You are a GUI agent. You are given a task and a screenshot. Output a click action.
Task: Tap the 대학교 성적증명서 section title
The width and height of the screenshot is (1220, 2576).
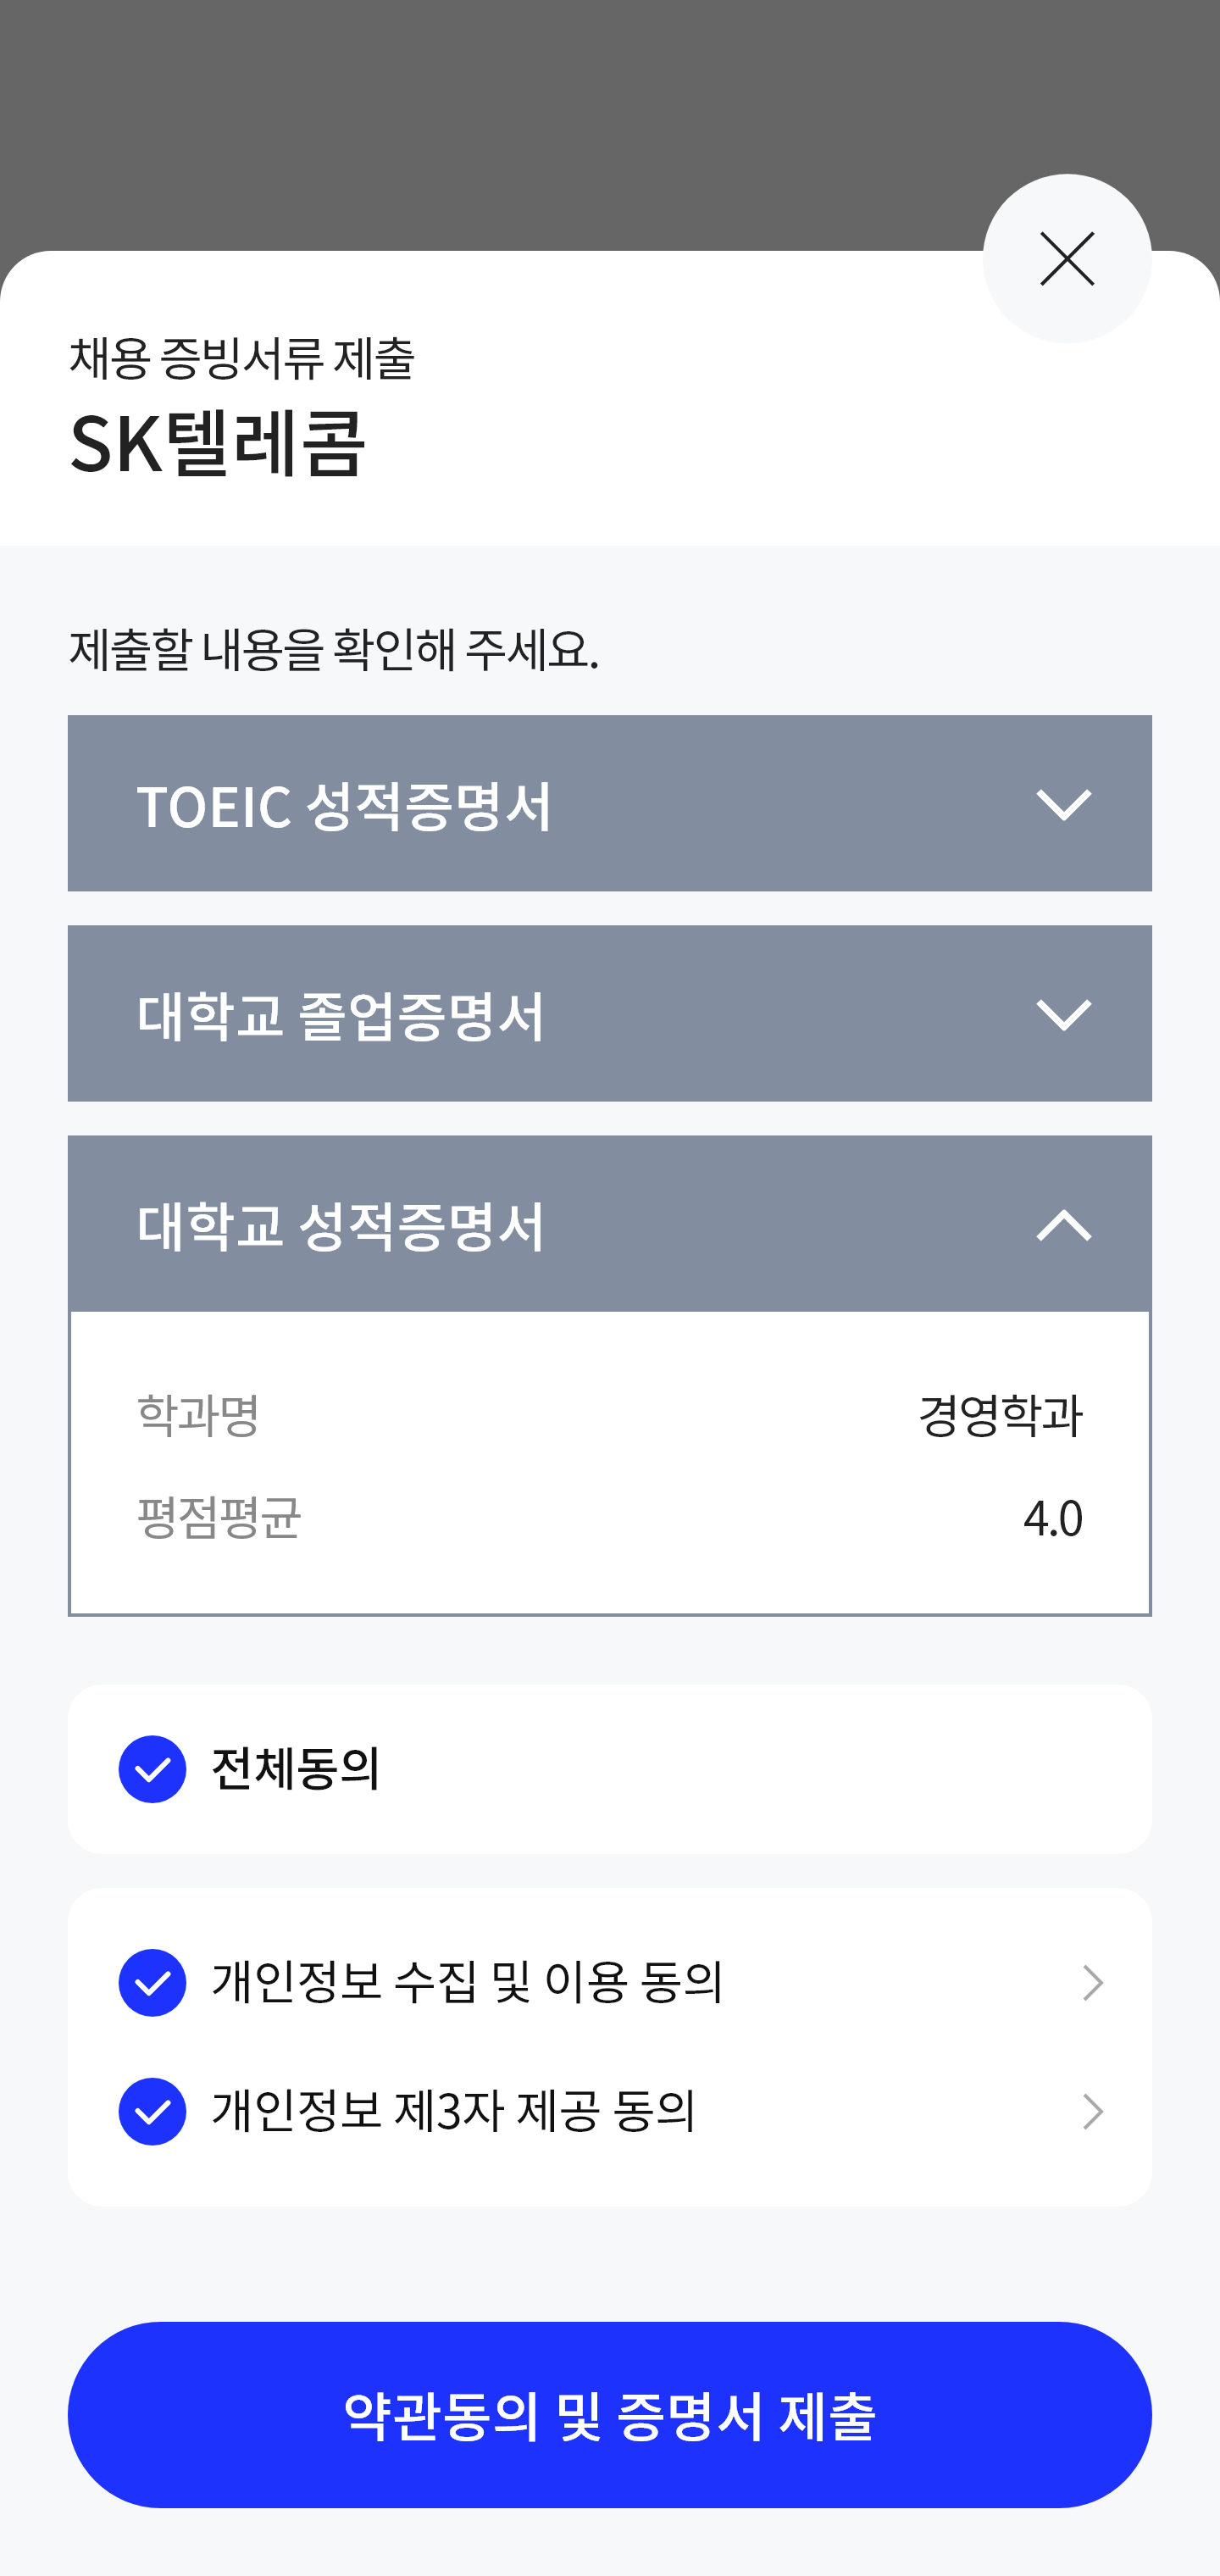(341, 1226)
